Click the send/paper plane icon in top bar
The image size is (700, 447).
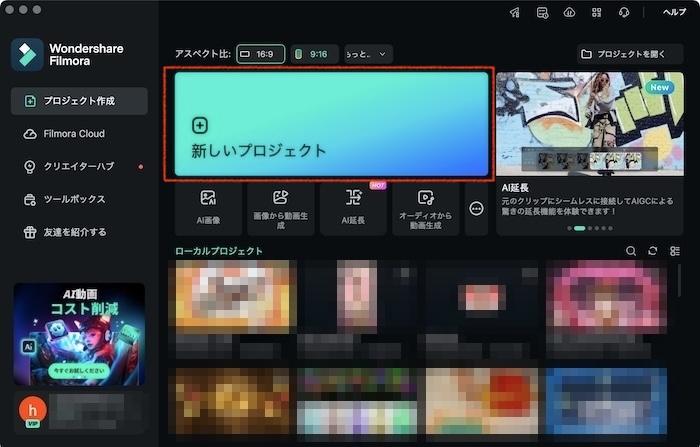(515, 13)
